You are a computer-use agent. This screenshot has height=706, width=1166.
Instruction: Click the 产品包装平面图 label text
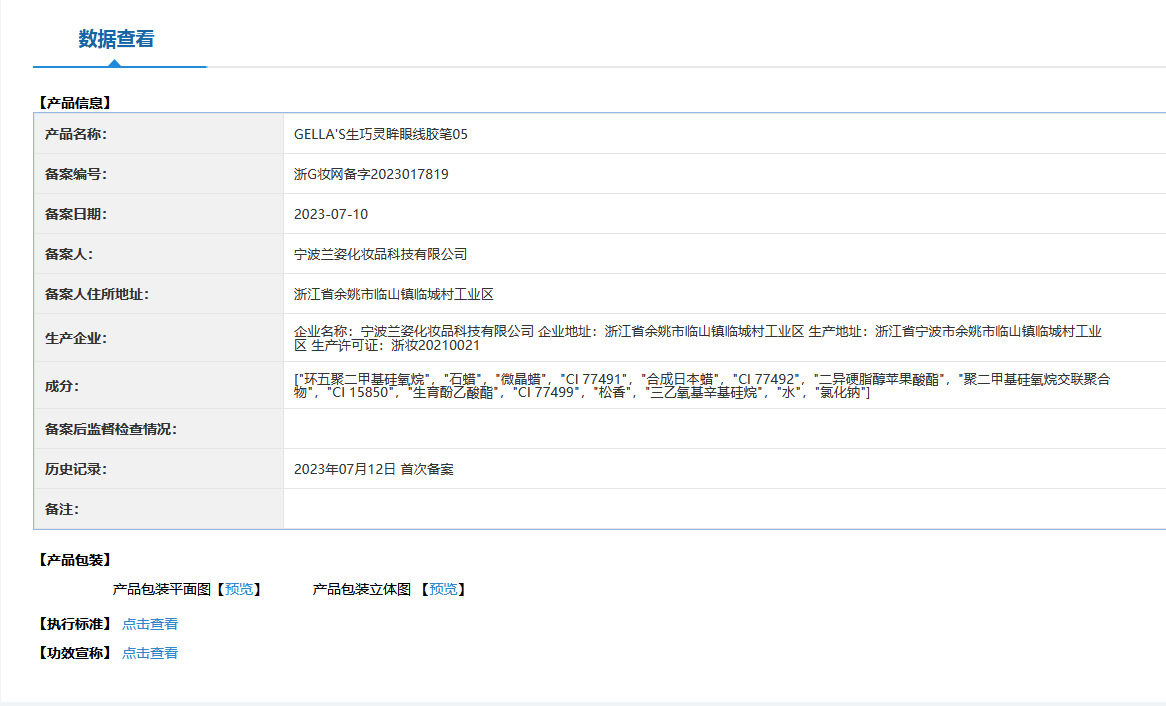(x=161, y=589)
